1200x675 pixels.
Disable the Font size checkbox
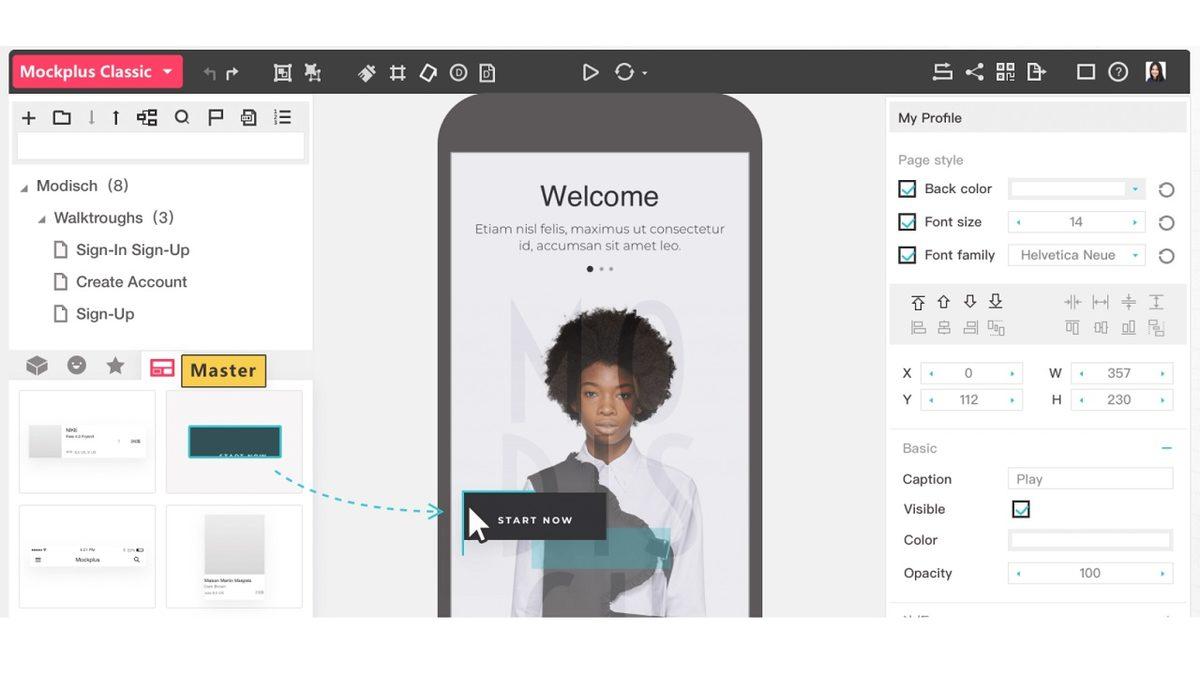pos(907,221)
